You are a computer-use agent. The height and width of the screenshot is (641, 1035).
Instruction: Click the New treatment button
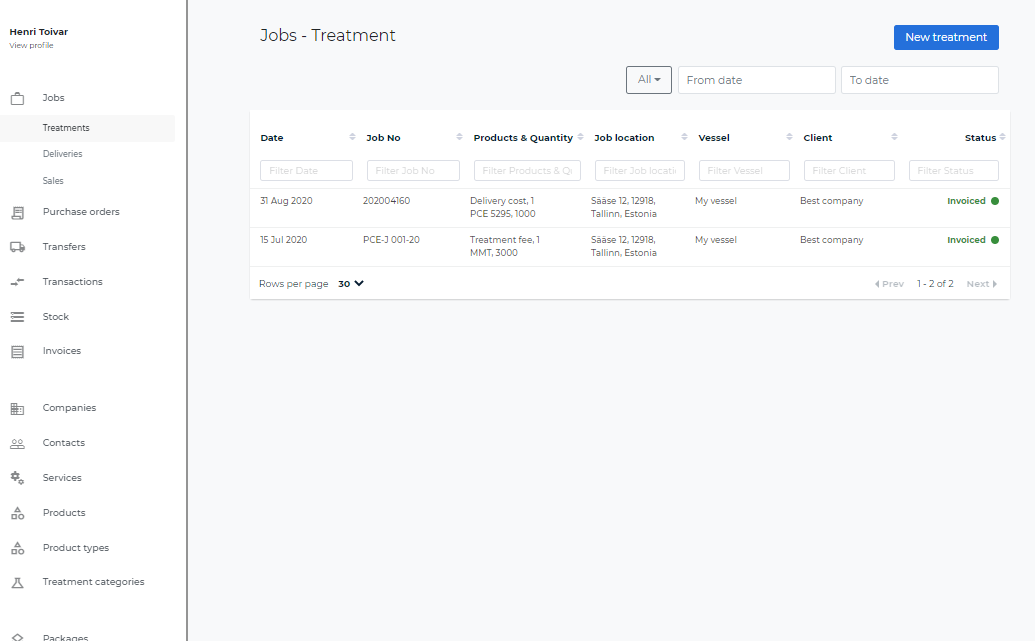pyautogui.click(x=946, y=37)
